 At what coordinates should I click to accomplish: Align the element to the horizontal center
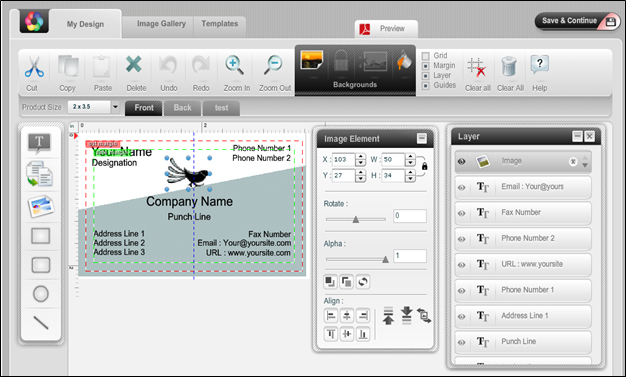click(x=347, y=316)
